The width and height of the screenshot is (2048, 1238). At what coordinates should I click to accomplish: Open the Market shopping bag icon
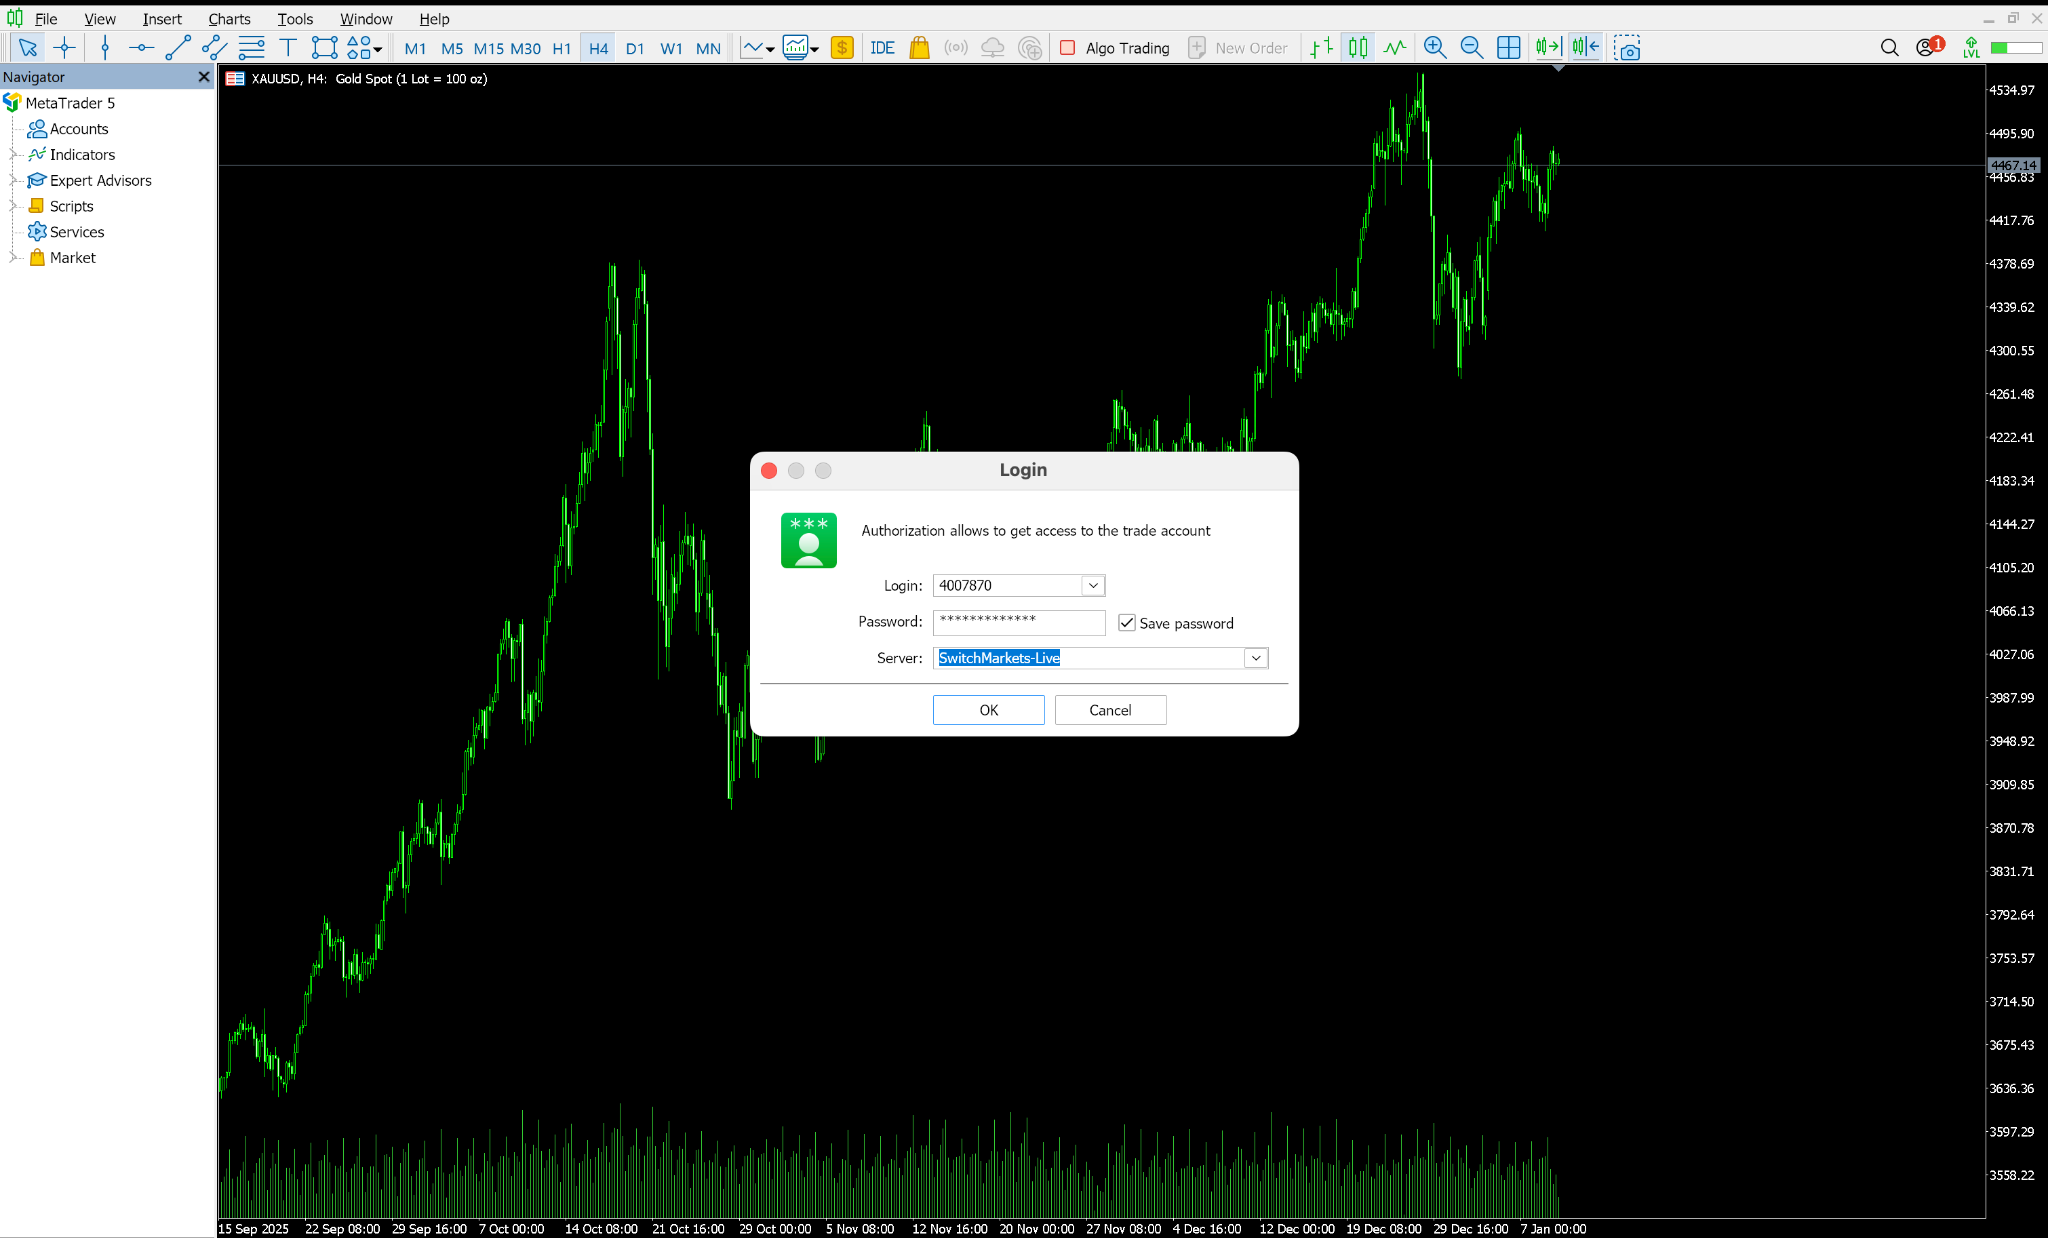coord(919,47)
